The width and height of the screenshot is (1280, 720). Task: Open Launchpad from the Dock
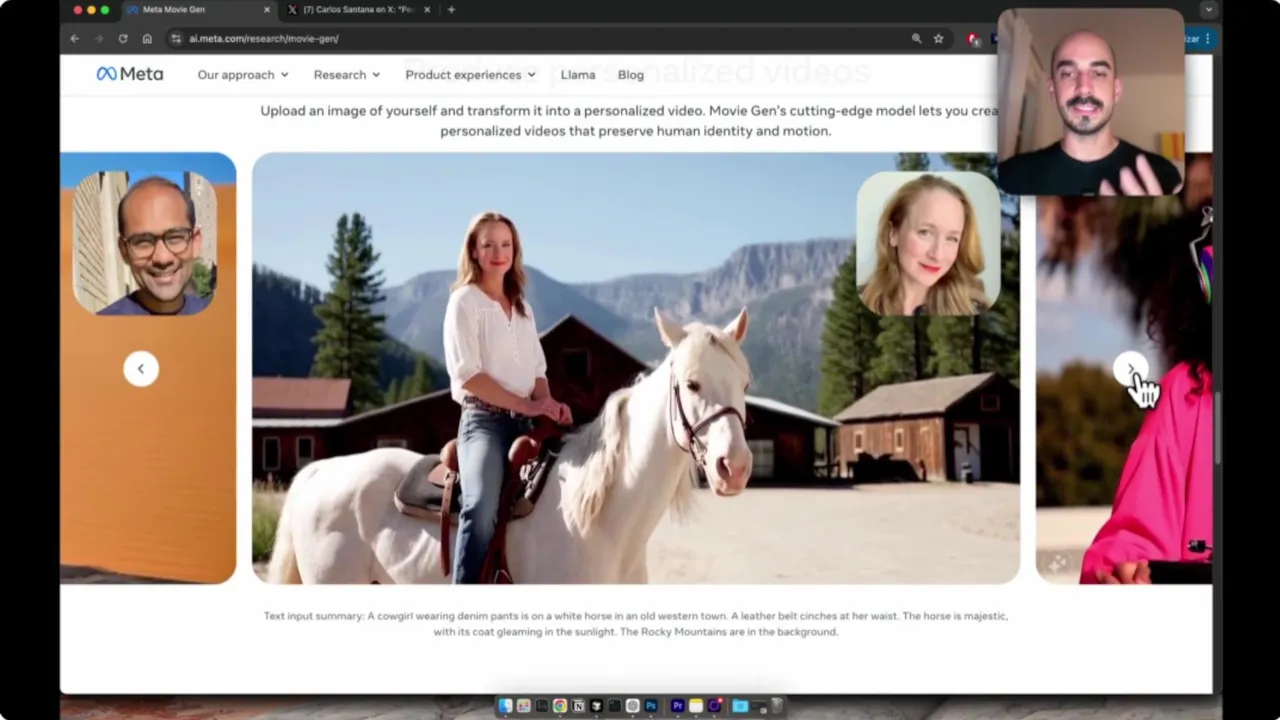coord(523,706)
